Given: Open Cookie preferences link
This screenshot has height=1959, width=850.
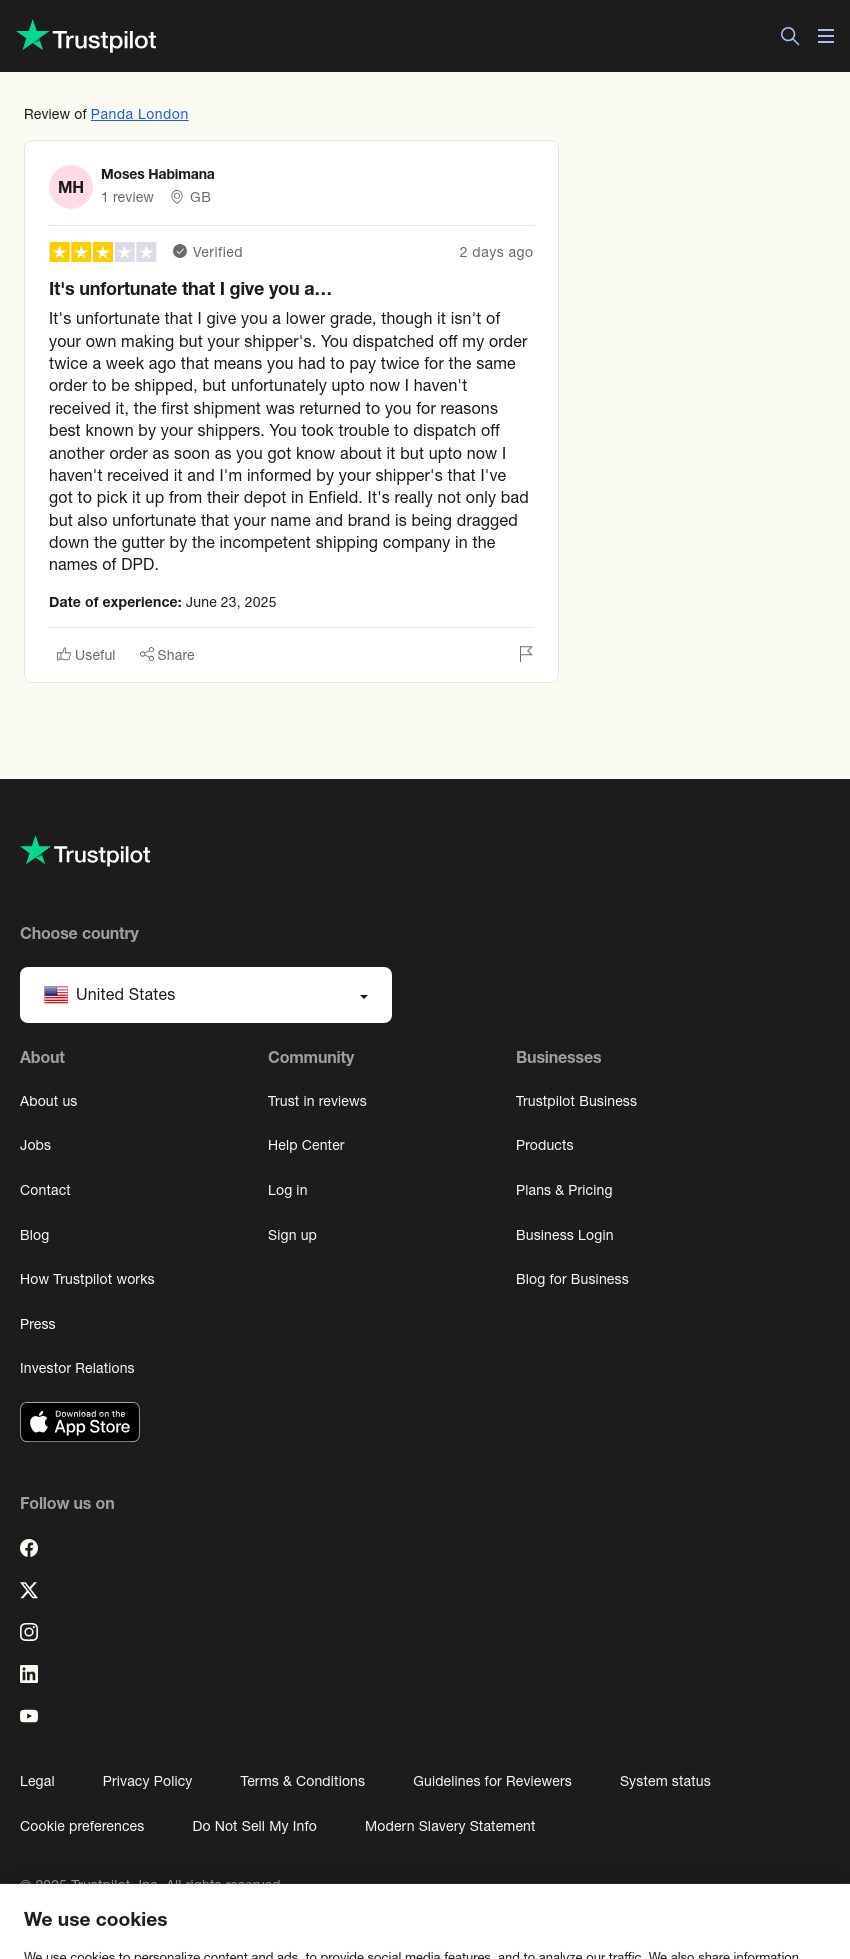Looking at the screenshot, I should coord(82,1826).
